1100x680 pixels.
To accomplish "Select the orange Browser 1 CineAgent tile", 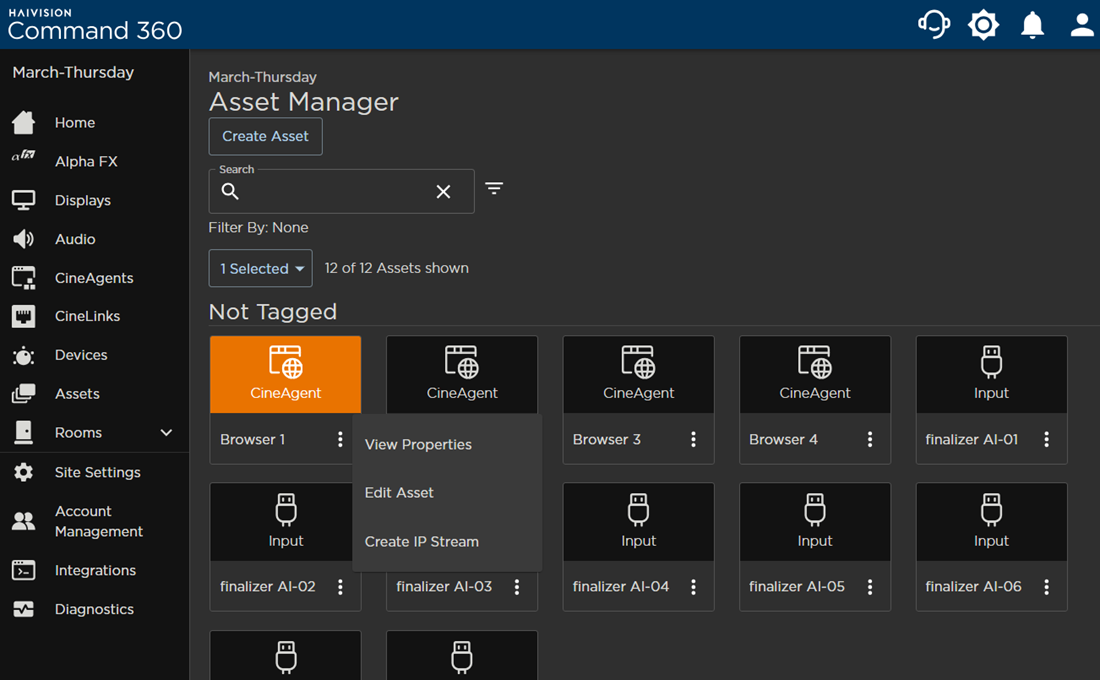I will coord(286,374).
